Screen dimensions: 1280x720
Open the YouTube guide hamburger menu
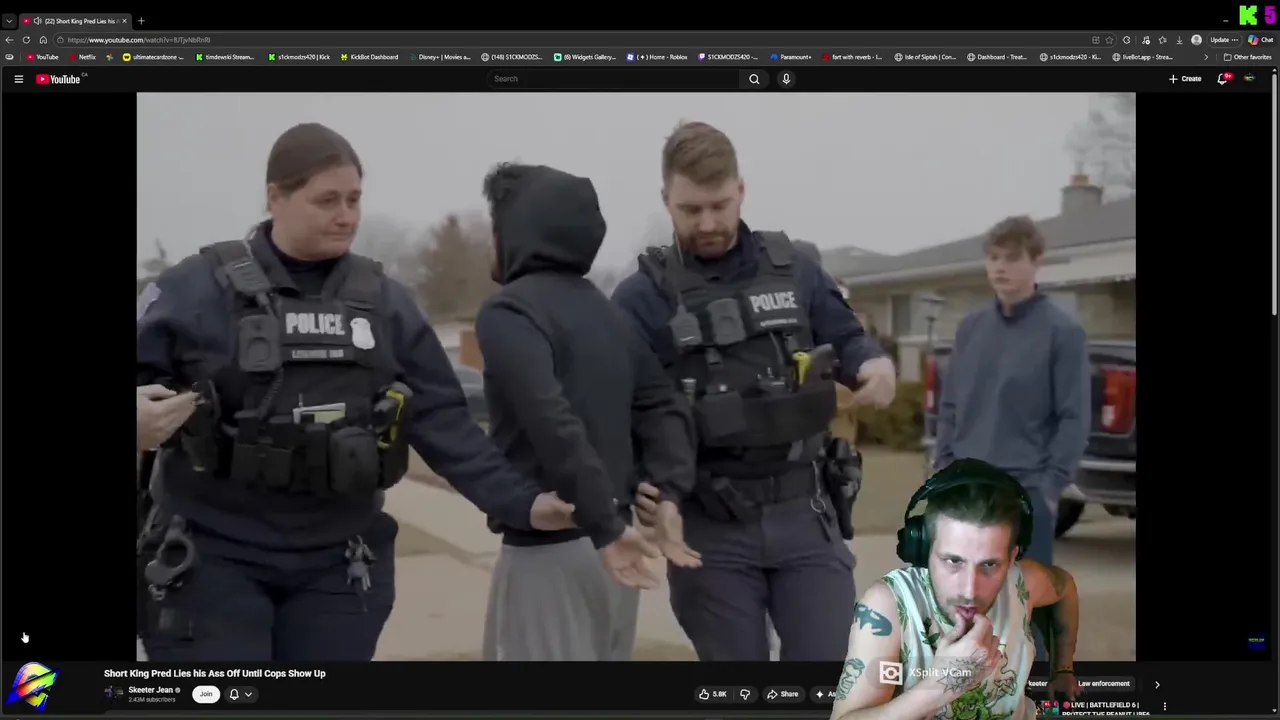pos(18,79)
